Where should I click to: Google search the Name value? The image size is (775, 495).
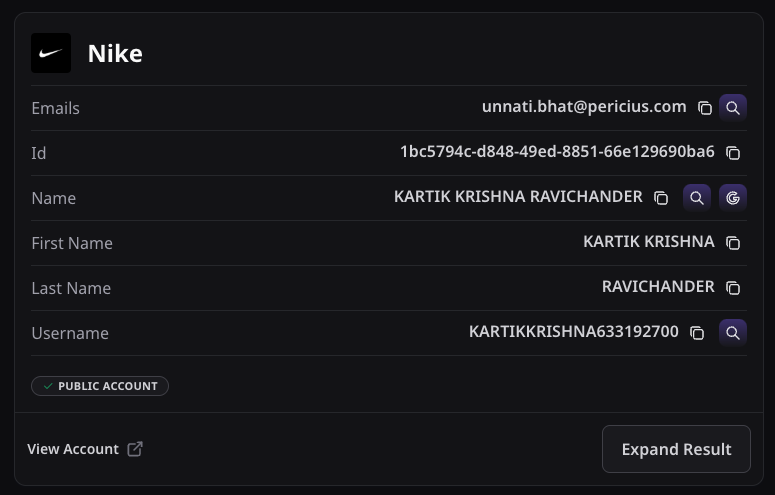(733, 198)
